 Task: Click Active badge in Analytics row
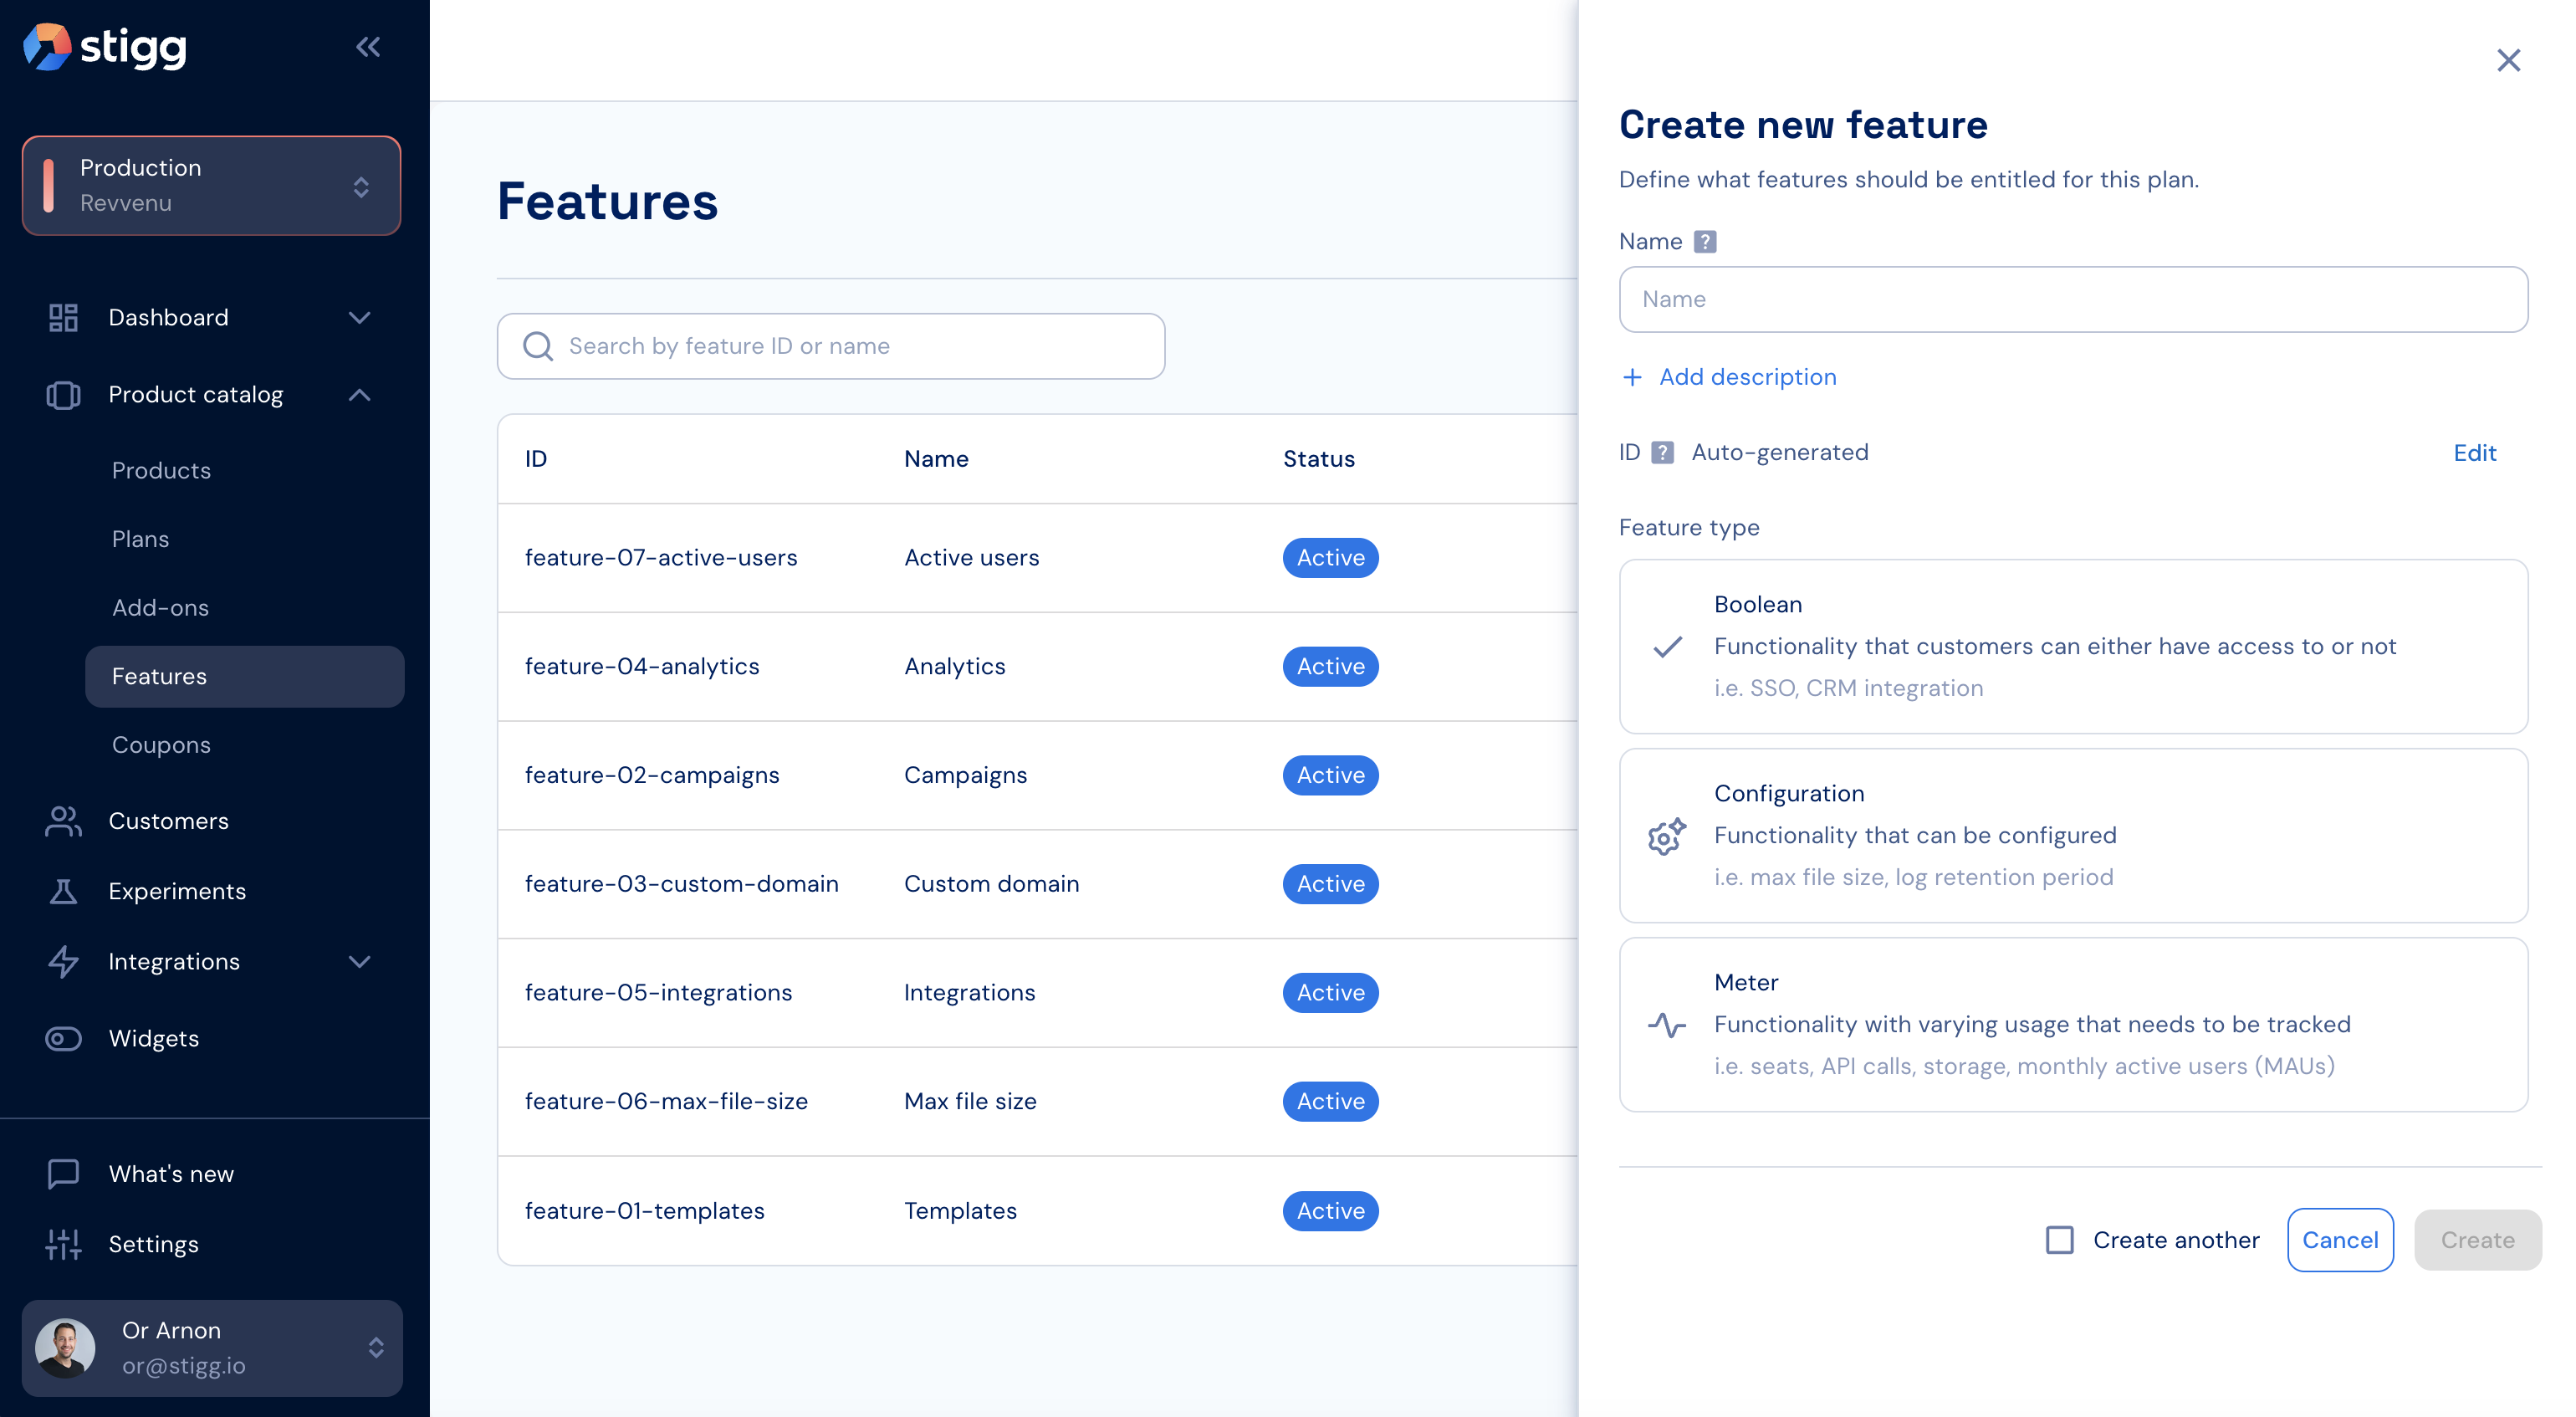(x=1330, y=667)
